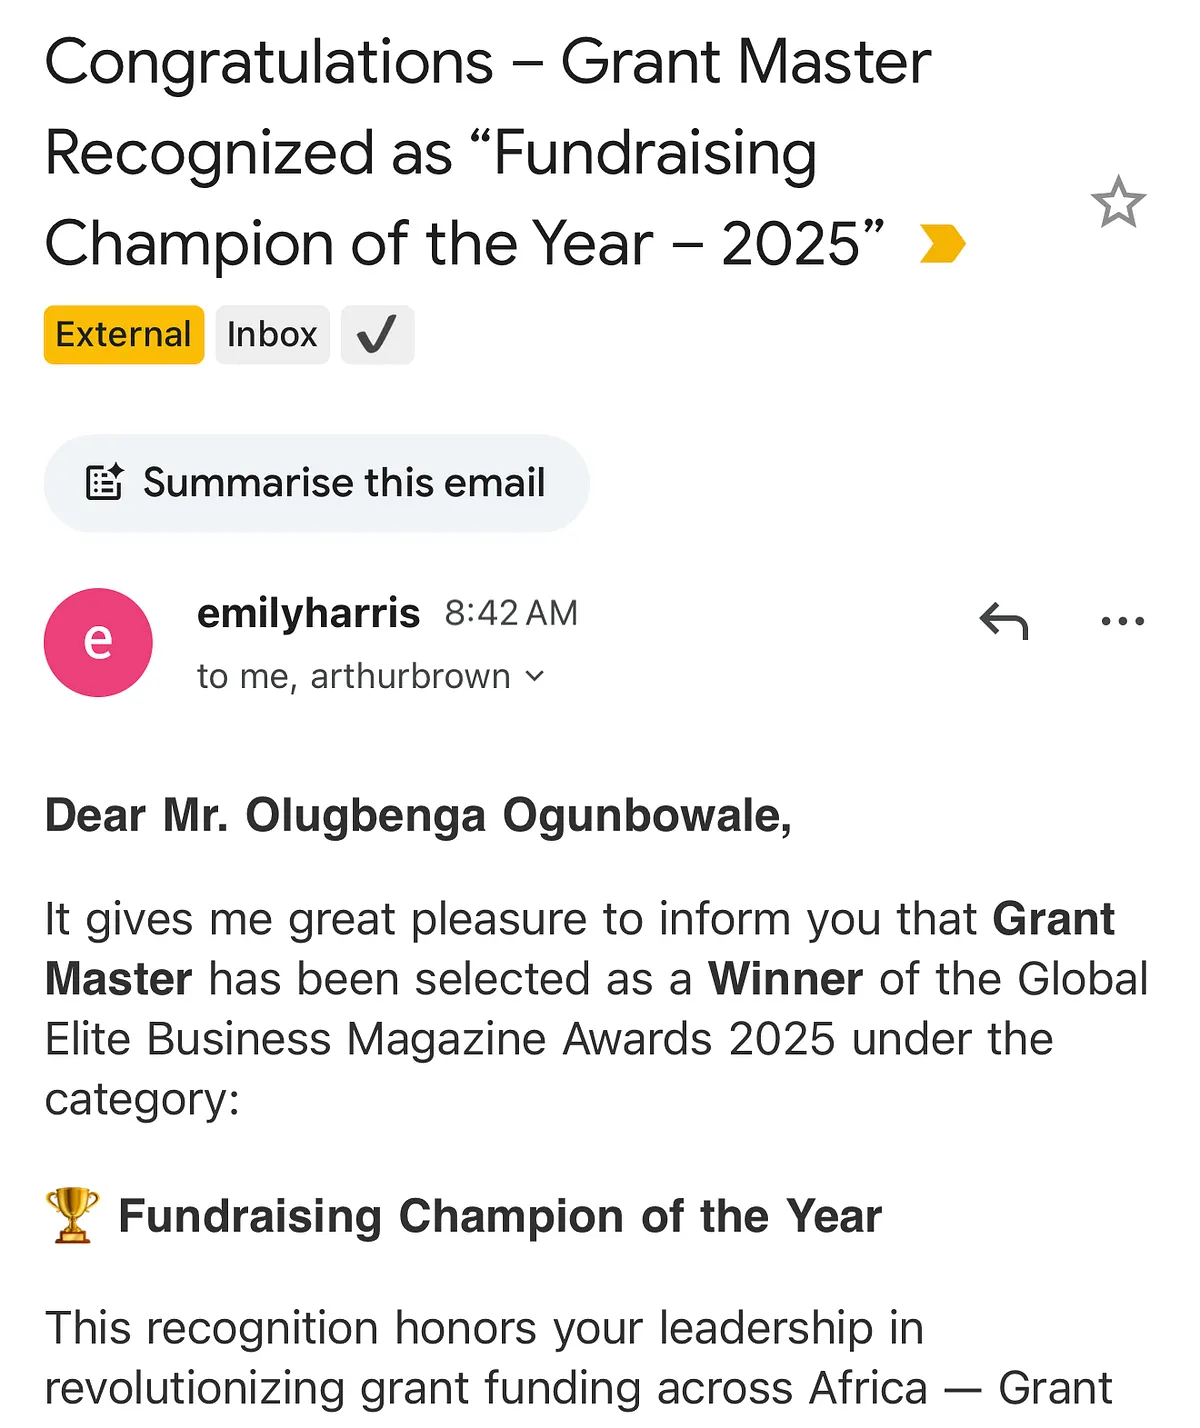Select the 'Dear Mr. Olugbenga Ogunbowale' greeting
1200x1428 pixels.
tap(418, 816)
